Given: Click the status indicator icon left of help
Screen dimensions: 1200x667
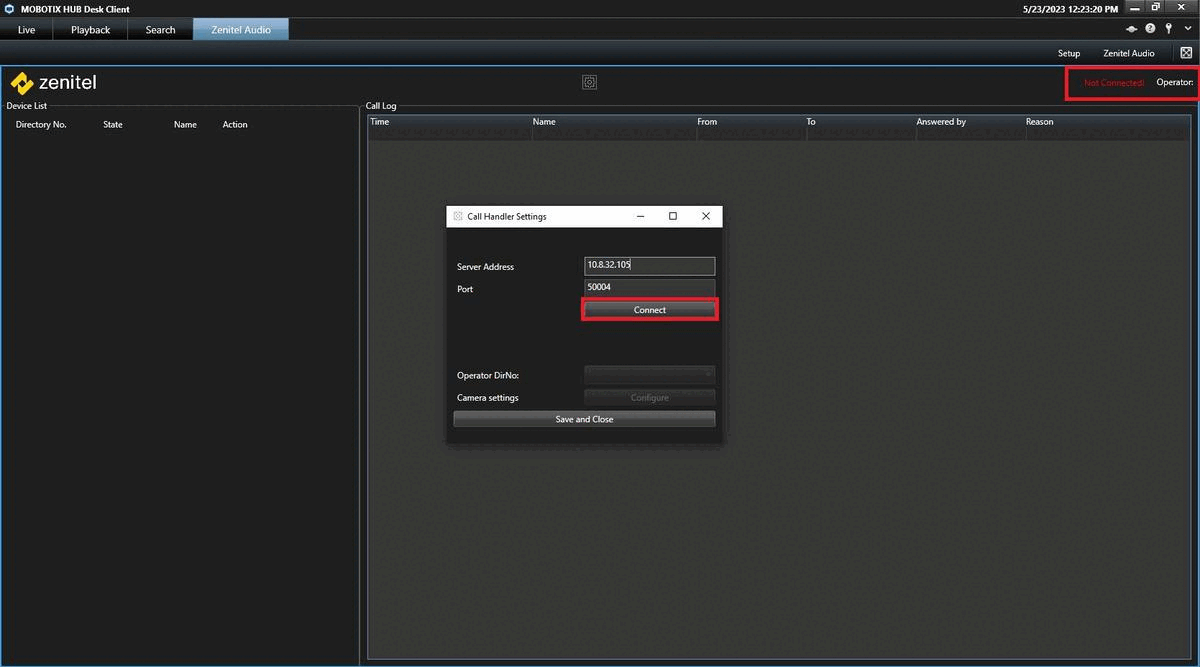Looking at the screenshot, I should point(1132,29).
